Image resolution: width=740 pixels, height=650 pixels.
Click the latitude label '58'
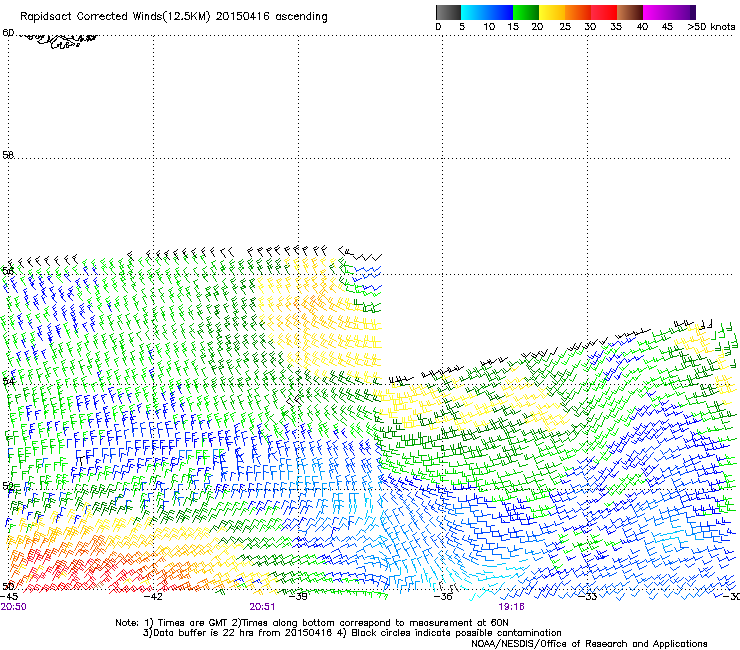coord(8,155)
